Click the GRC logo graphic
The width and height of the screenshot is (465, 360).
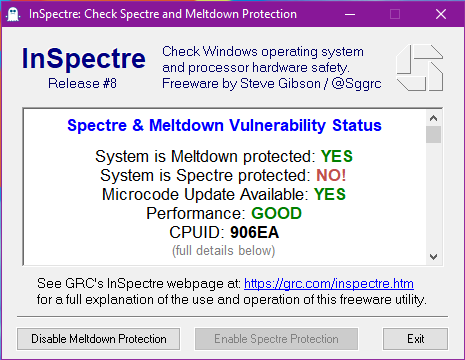420,67
